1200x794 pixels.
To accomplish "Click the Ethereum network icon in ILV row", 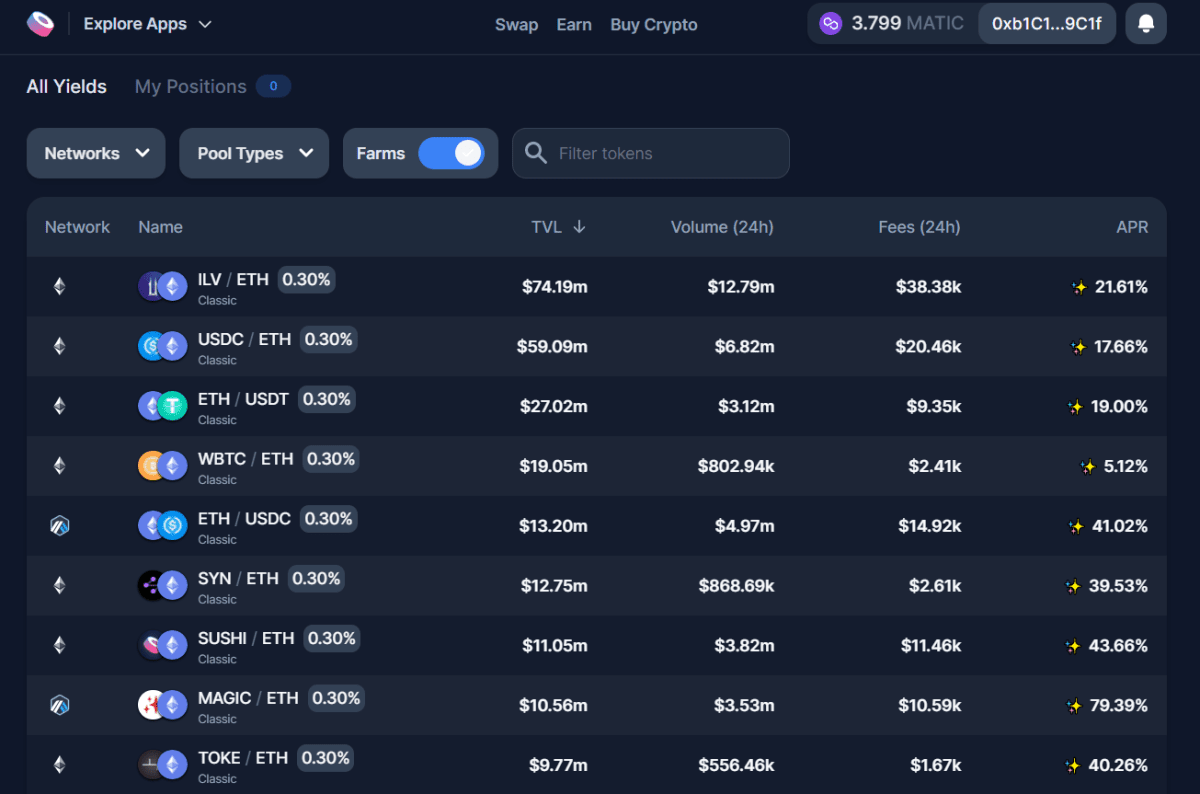I will coord(59,287).
